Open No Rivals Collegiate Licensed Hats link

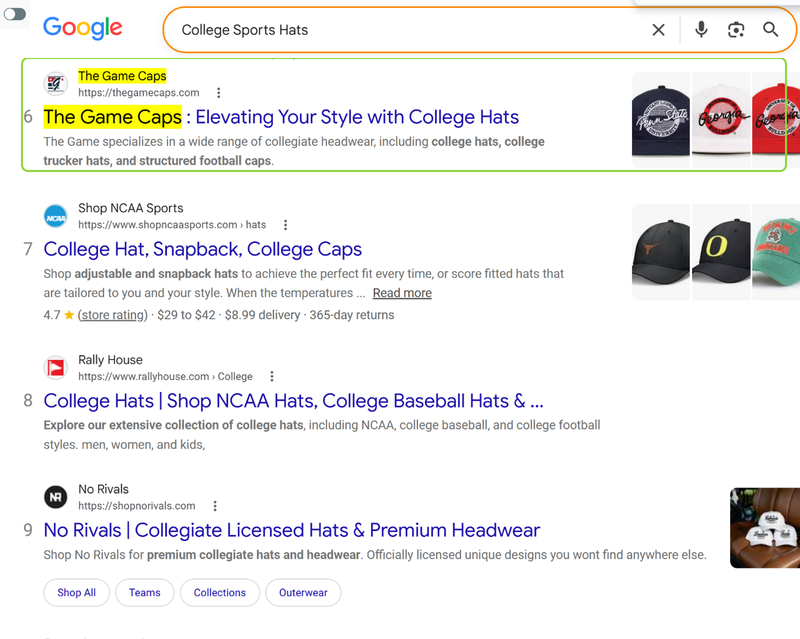coord(291,530)
